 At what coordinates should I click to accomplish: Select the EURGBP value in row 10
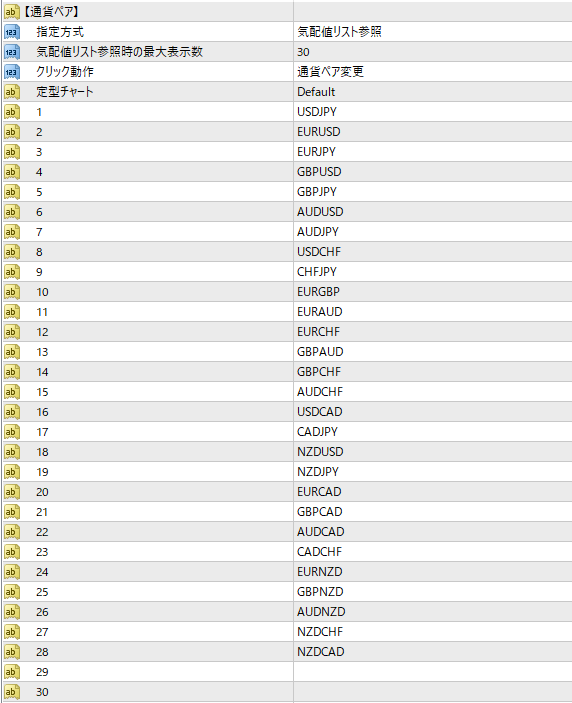(x=318, y=291)
